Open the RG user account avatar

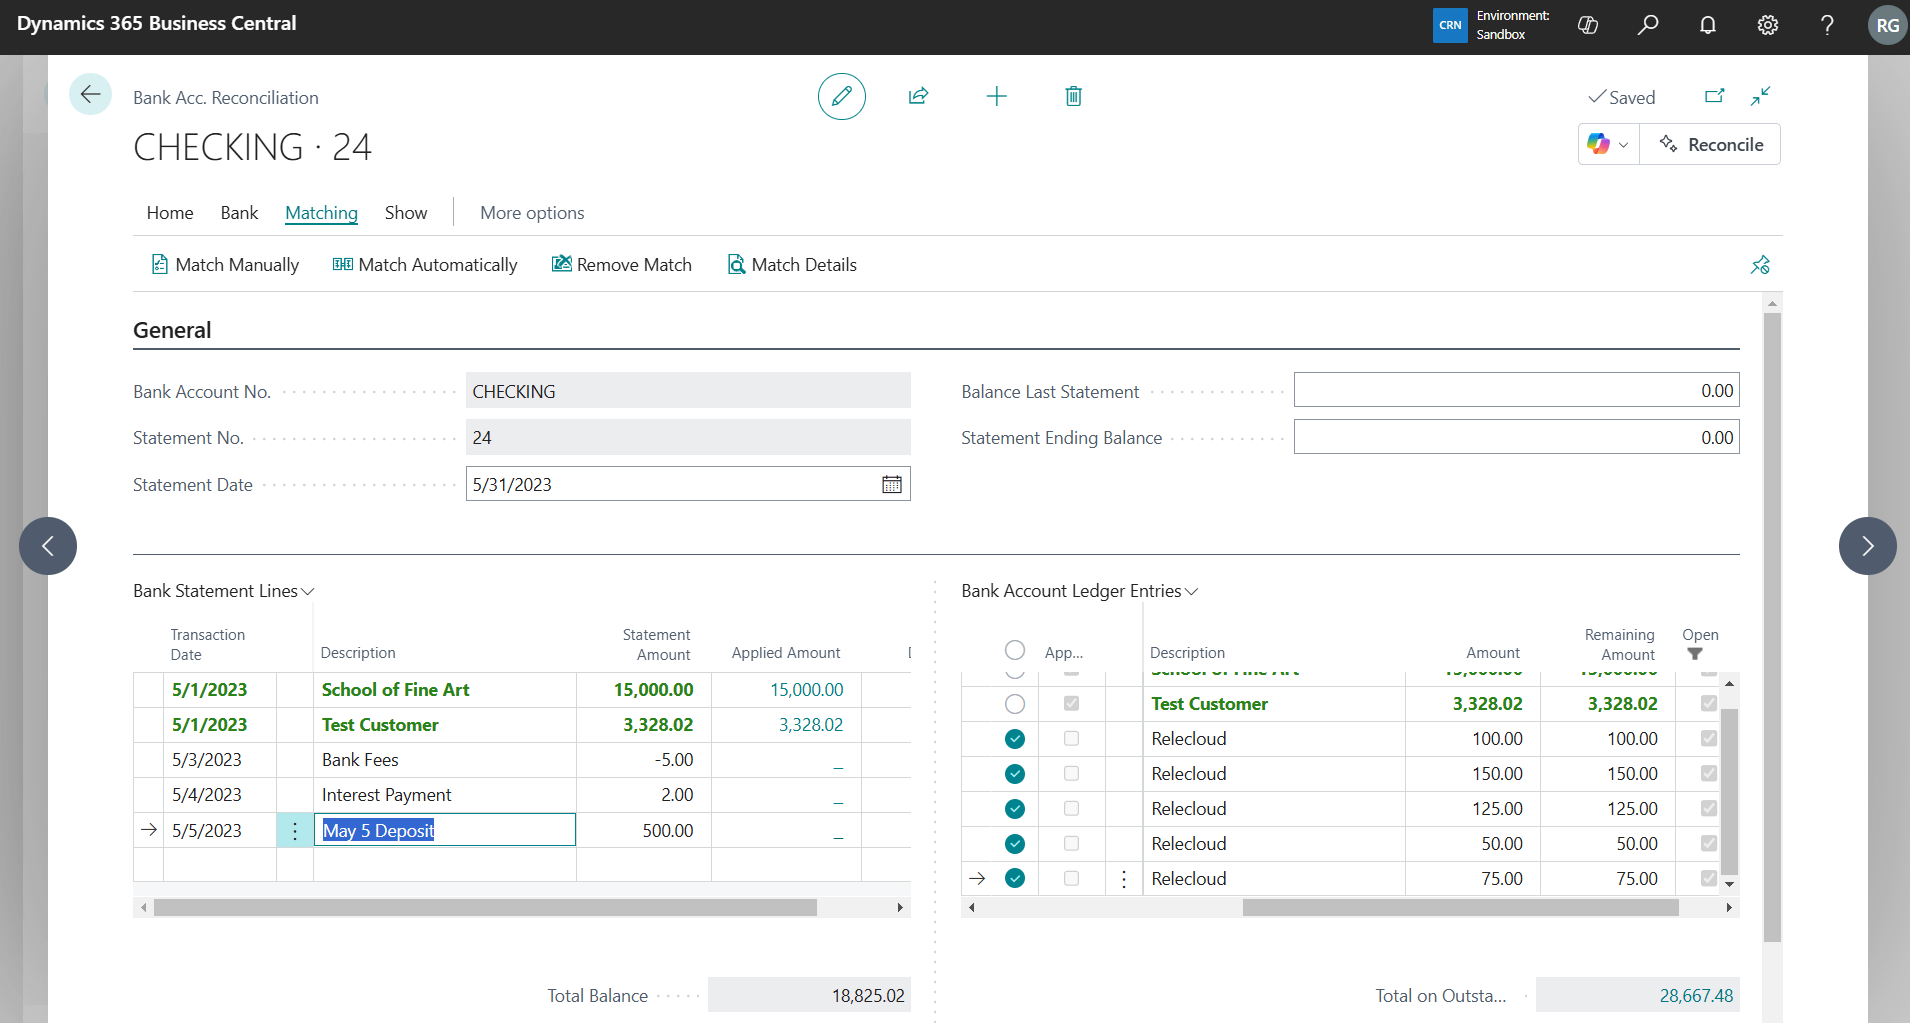[1887, 25]
